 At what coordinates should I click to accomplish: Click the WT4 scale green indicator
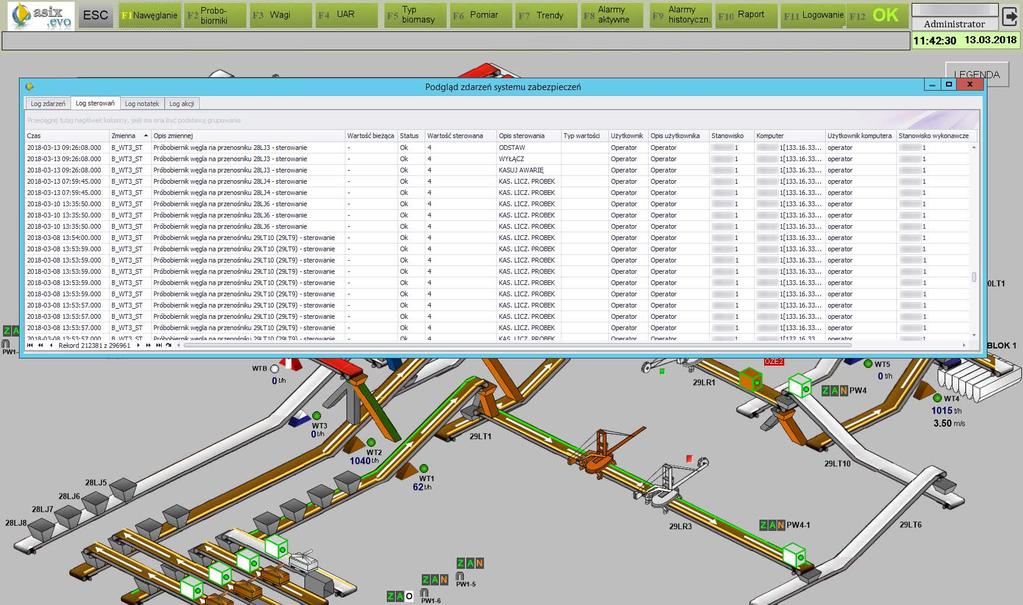(938, 398)
